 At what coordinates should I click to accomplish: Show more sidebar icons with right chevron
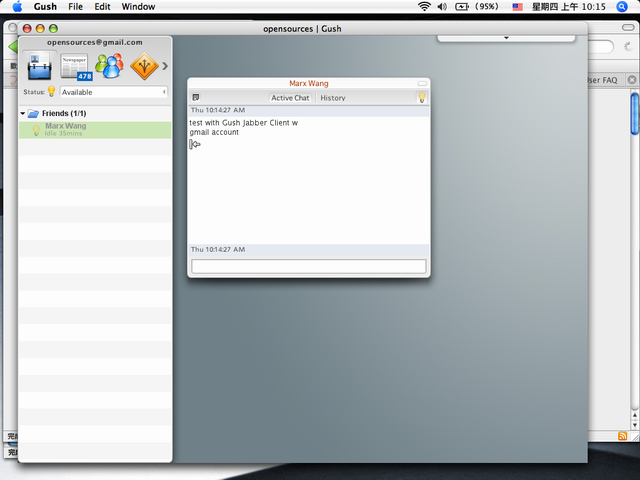point(165,66)
